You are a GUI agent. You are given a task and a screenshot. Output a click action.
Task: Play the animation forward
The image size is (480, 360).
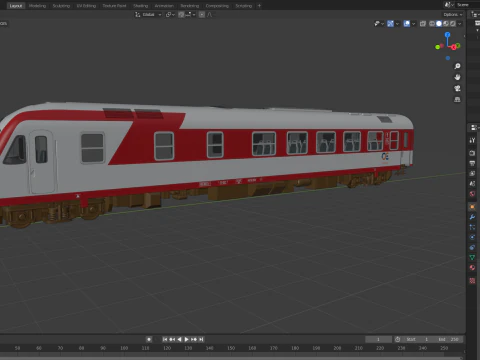click(x=187, y=339)
